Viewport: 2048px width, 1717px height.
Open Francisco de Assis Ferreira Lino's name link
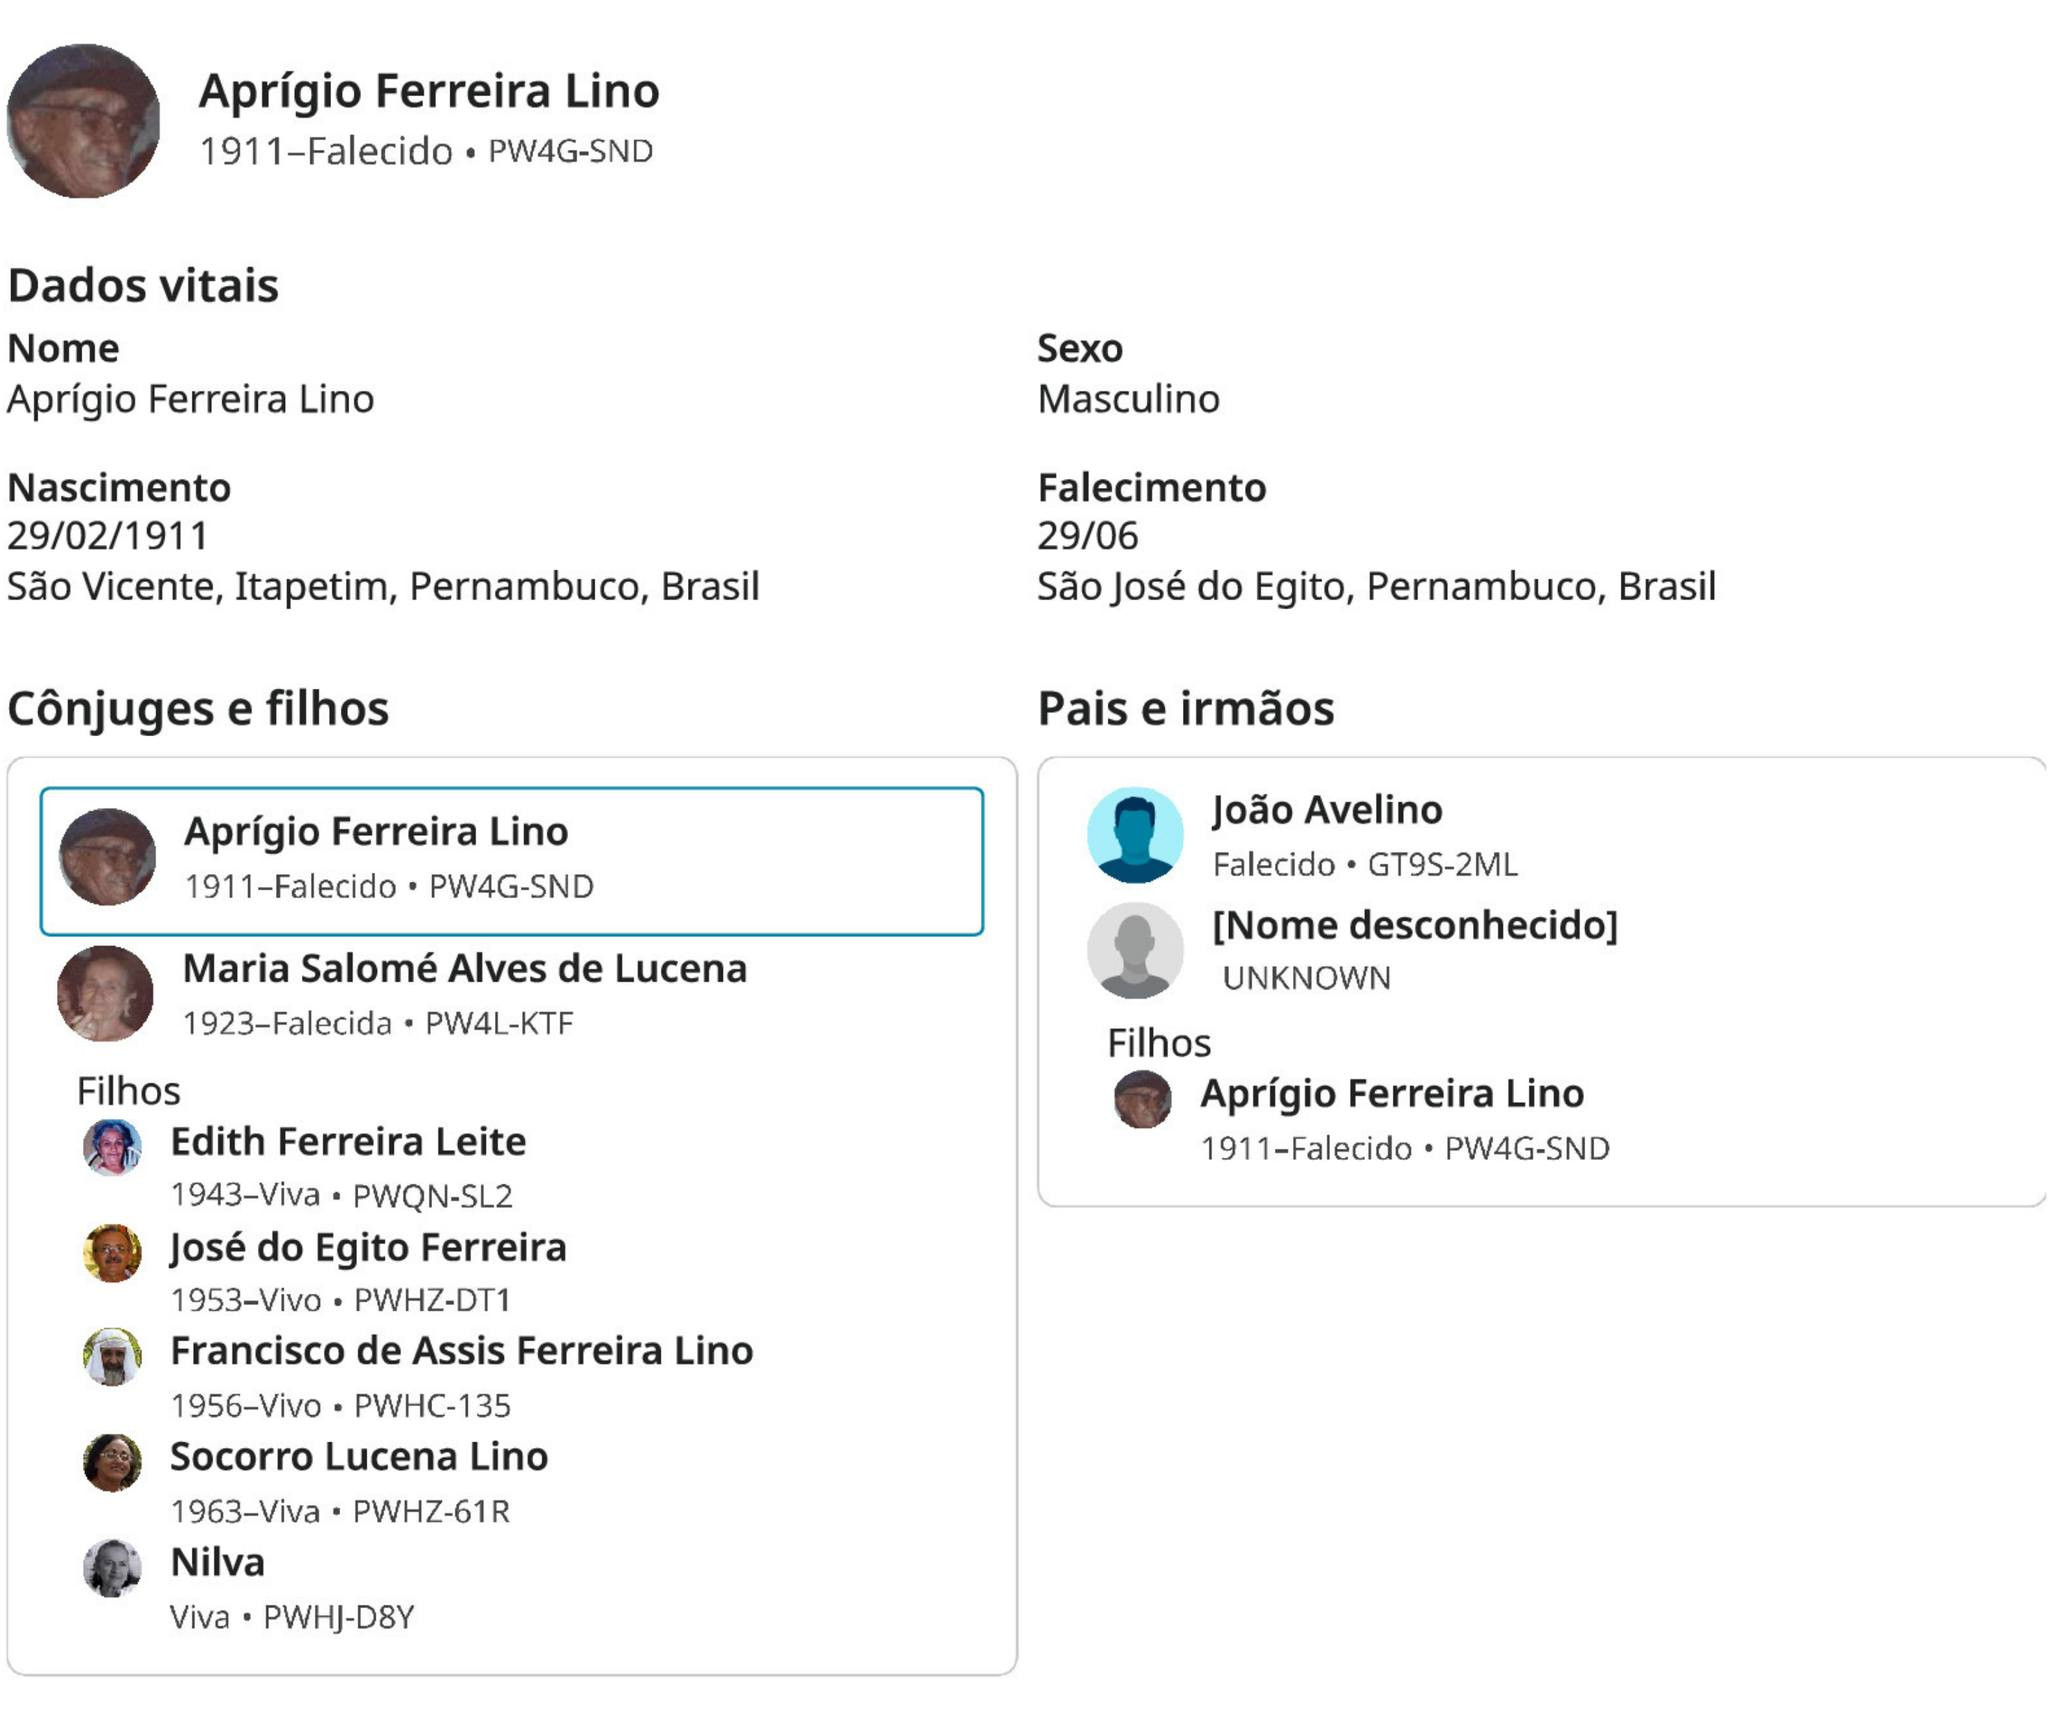click(461, 1351)
